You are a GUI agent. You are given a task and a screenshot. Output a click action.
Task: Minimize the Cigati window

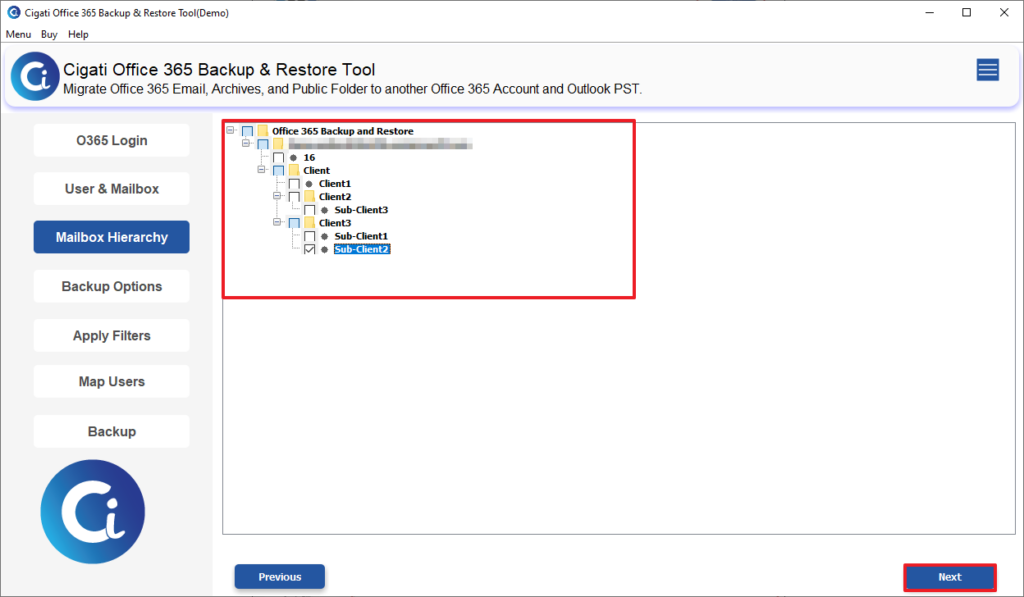point(929,12)
